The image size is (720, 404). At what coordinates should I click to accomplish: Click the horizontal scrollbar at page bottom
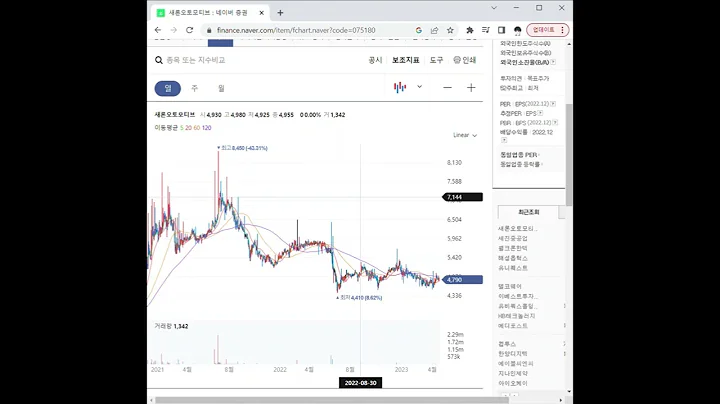[331, 400]
